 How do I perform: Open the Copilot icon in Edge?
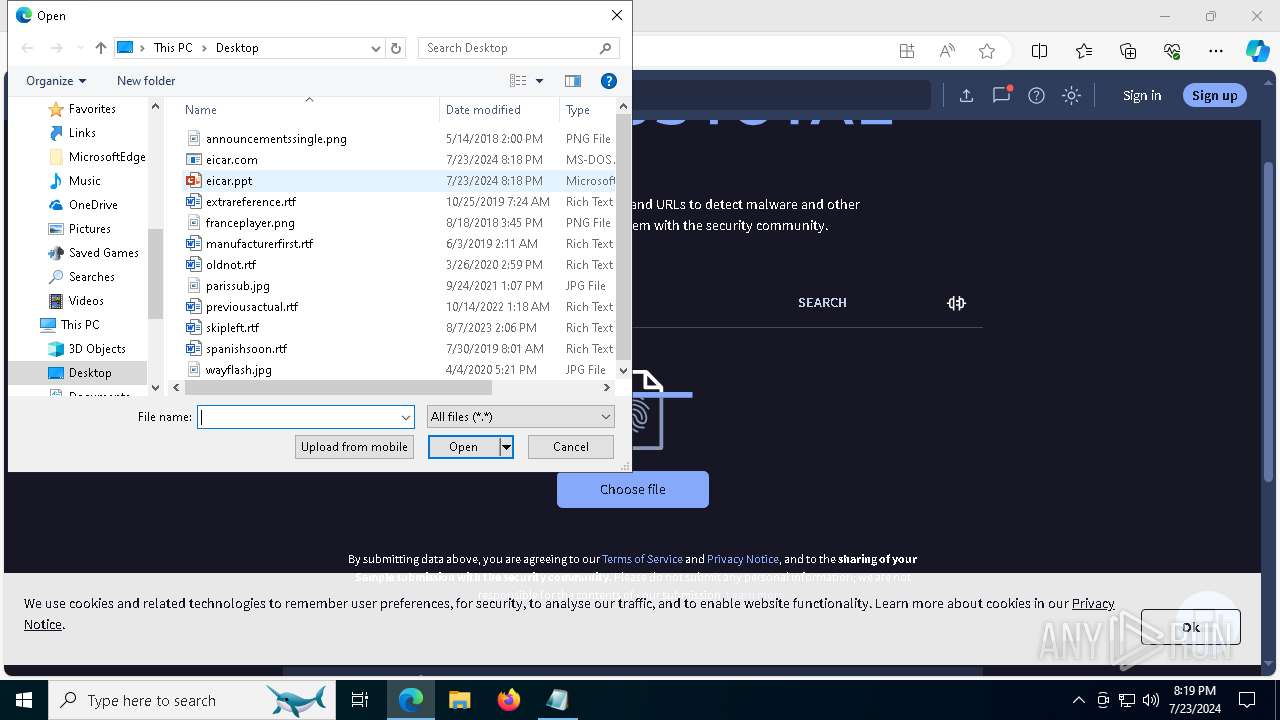coord(1257,52)
